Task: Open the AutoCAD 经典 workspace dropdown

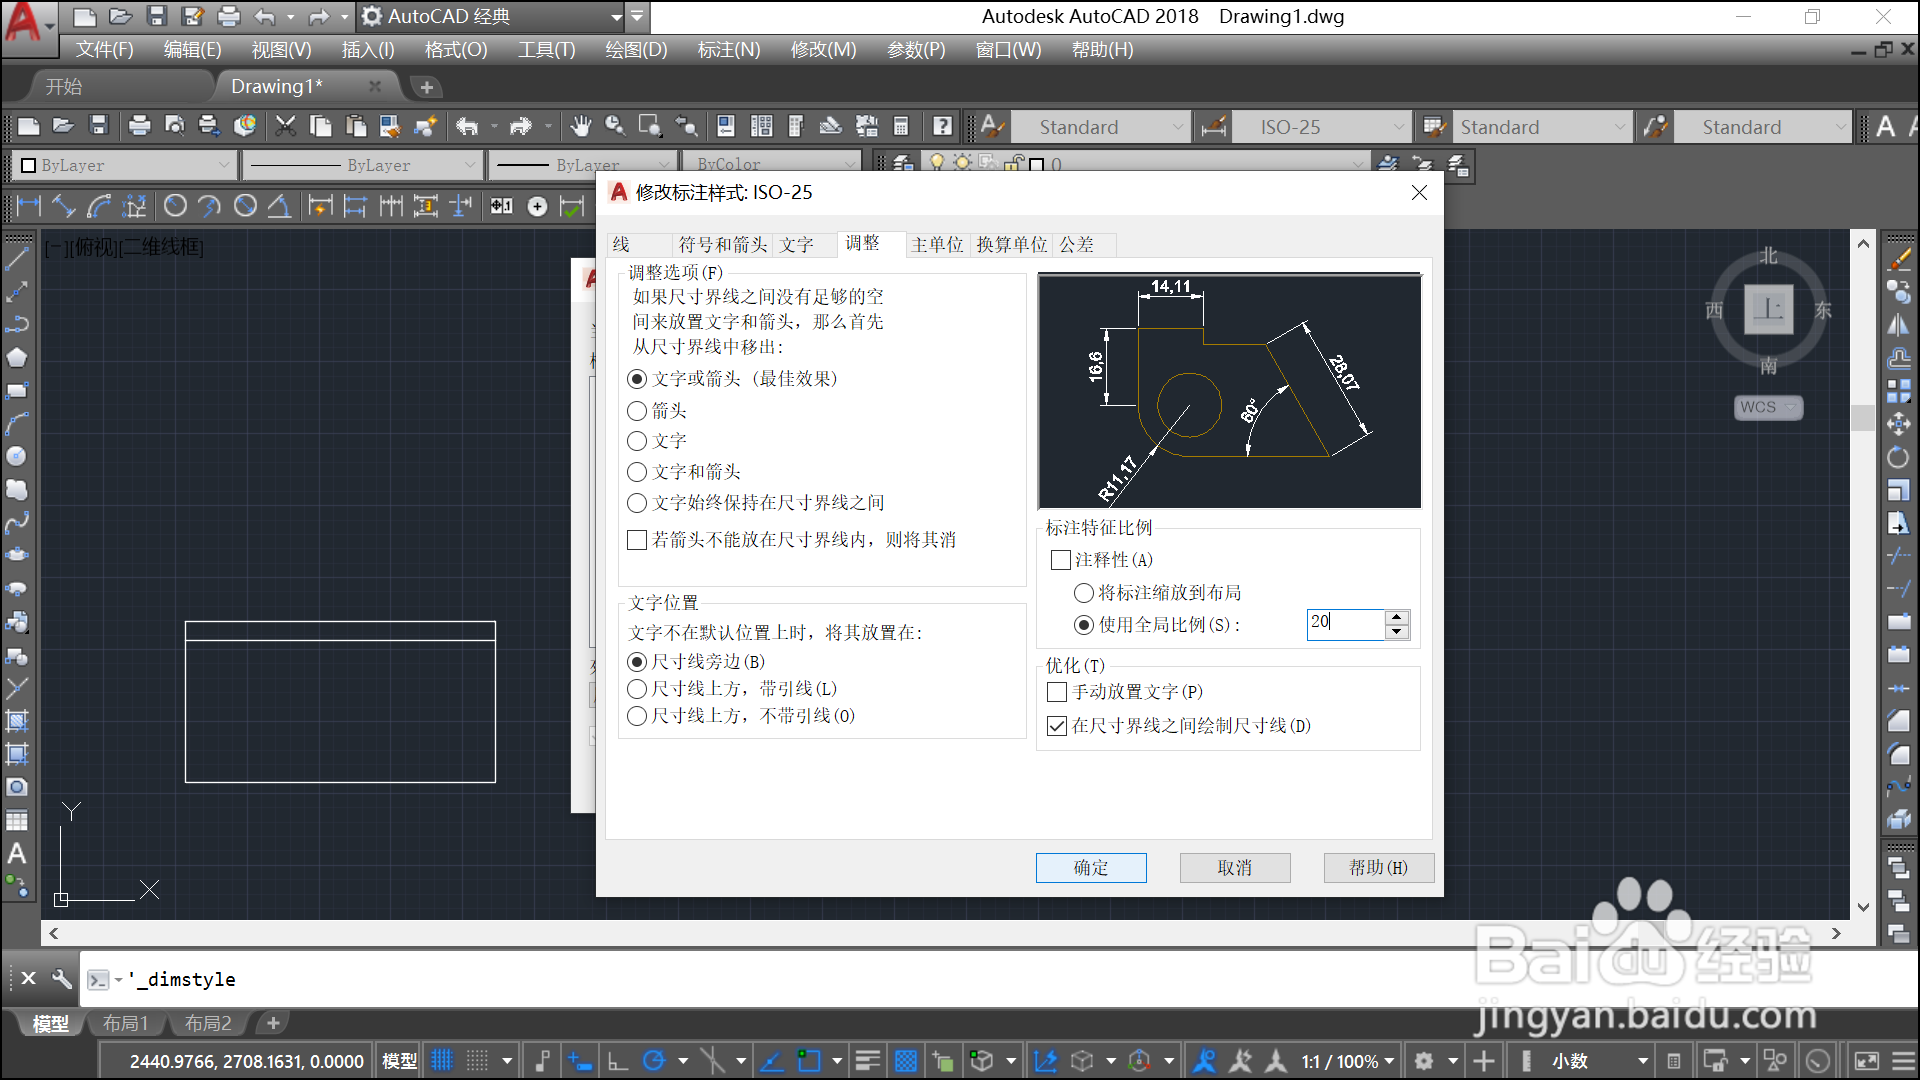Action: pos(492,16)
